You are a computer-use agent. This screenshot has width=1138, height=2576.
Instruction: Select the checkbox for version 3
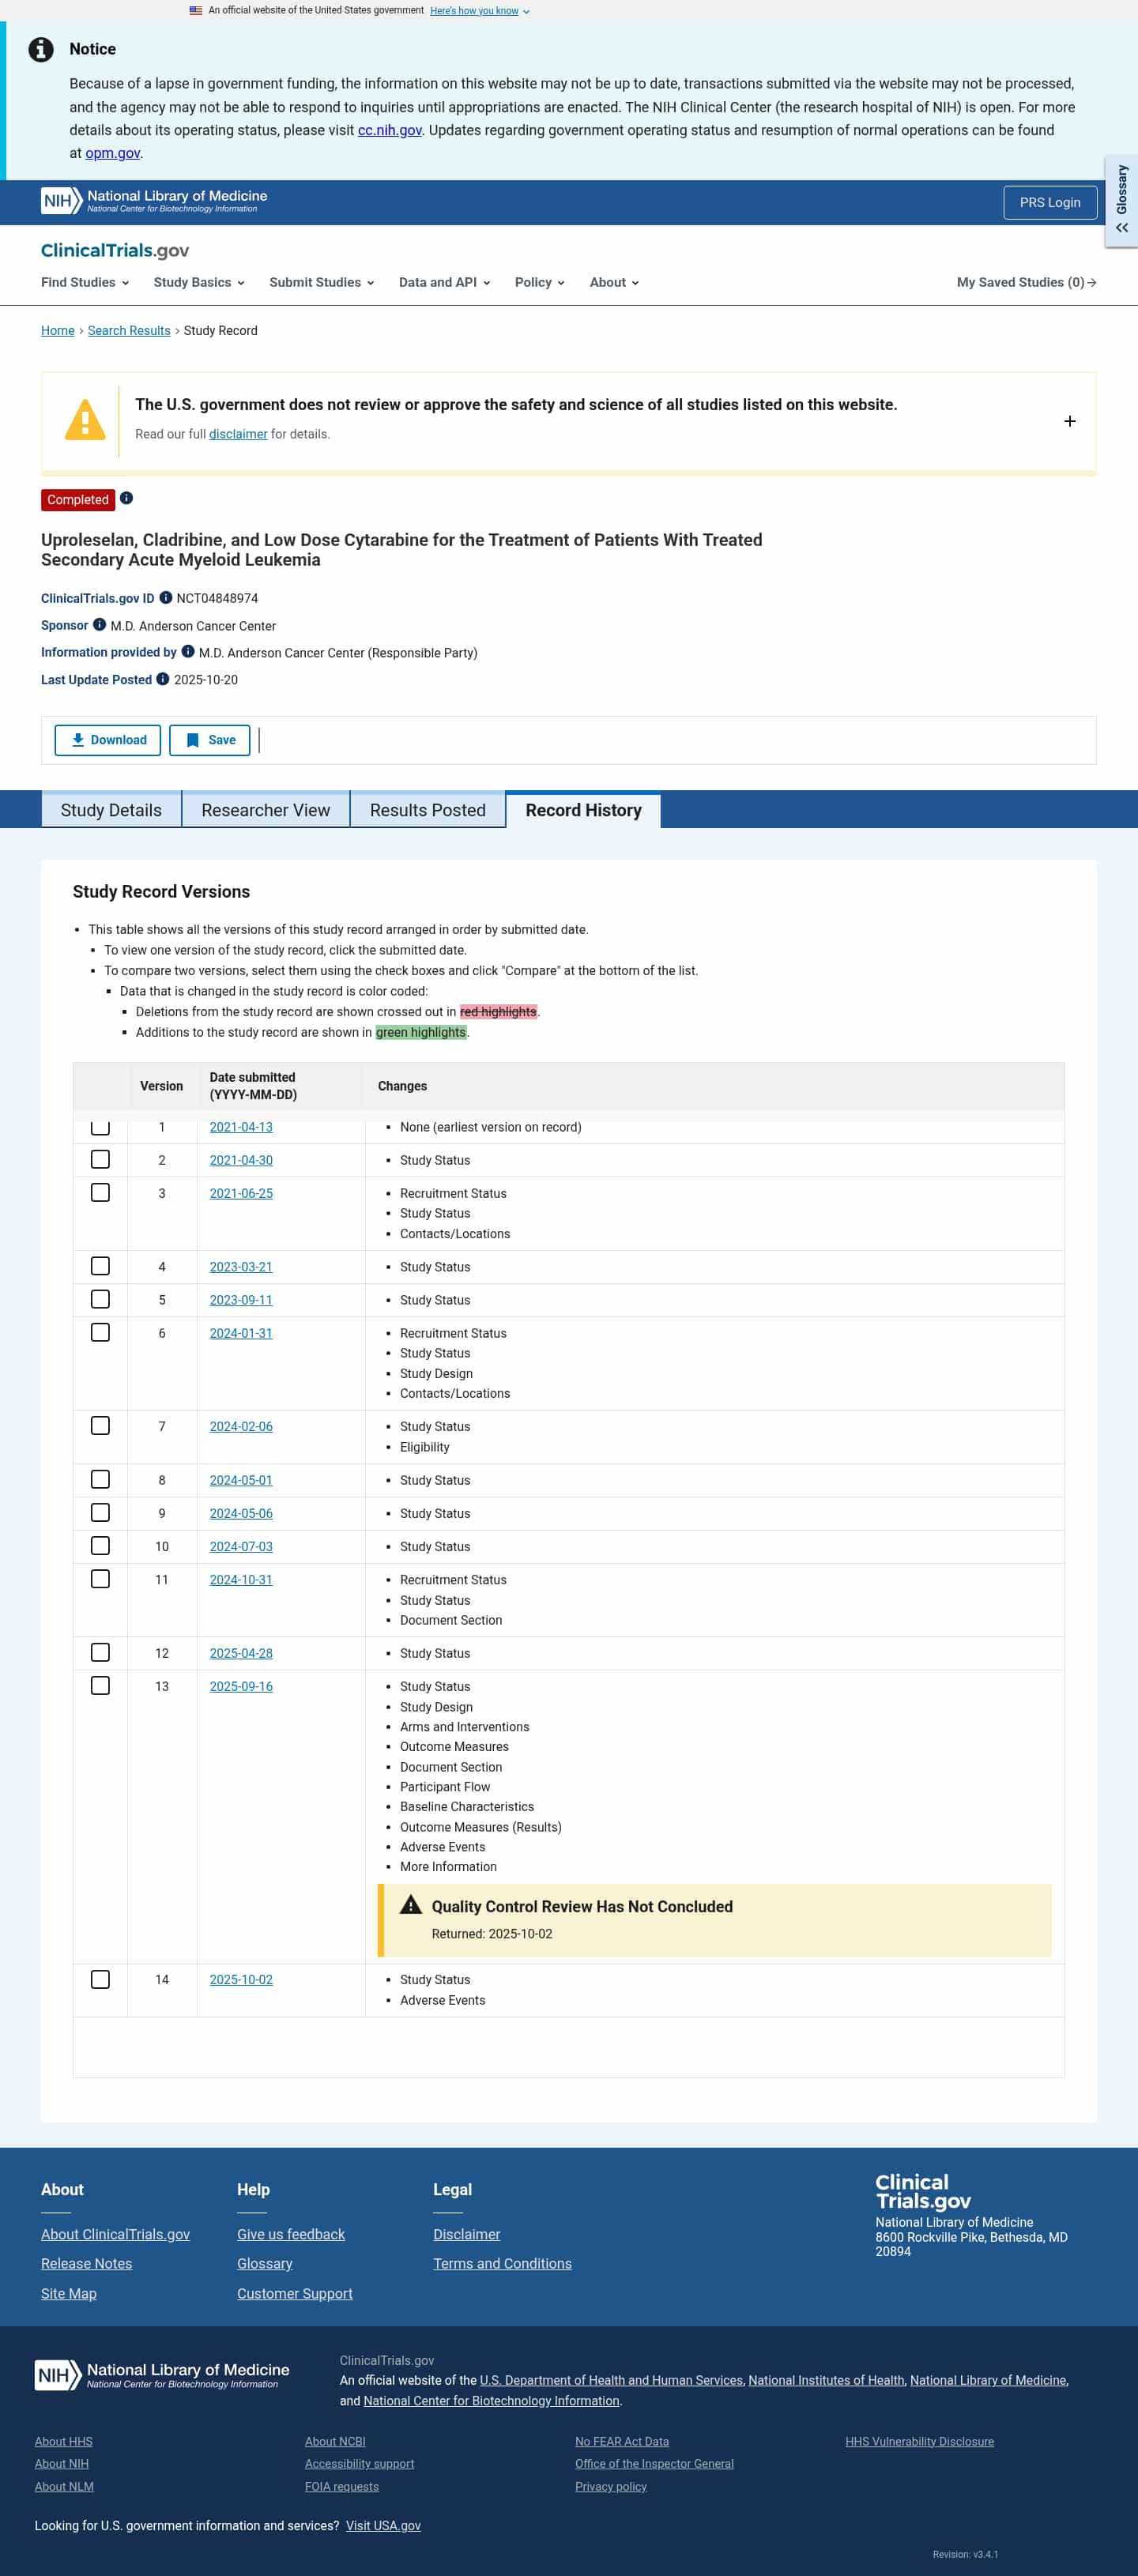tap(100, 1192)
